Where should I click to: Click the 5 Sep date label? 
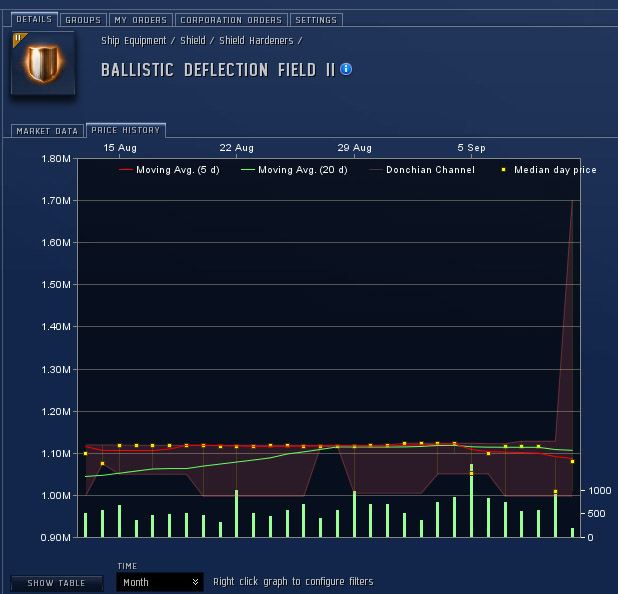471,148
